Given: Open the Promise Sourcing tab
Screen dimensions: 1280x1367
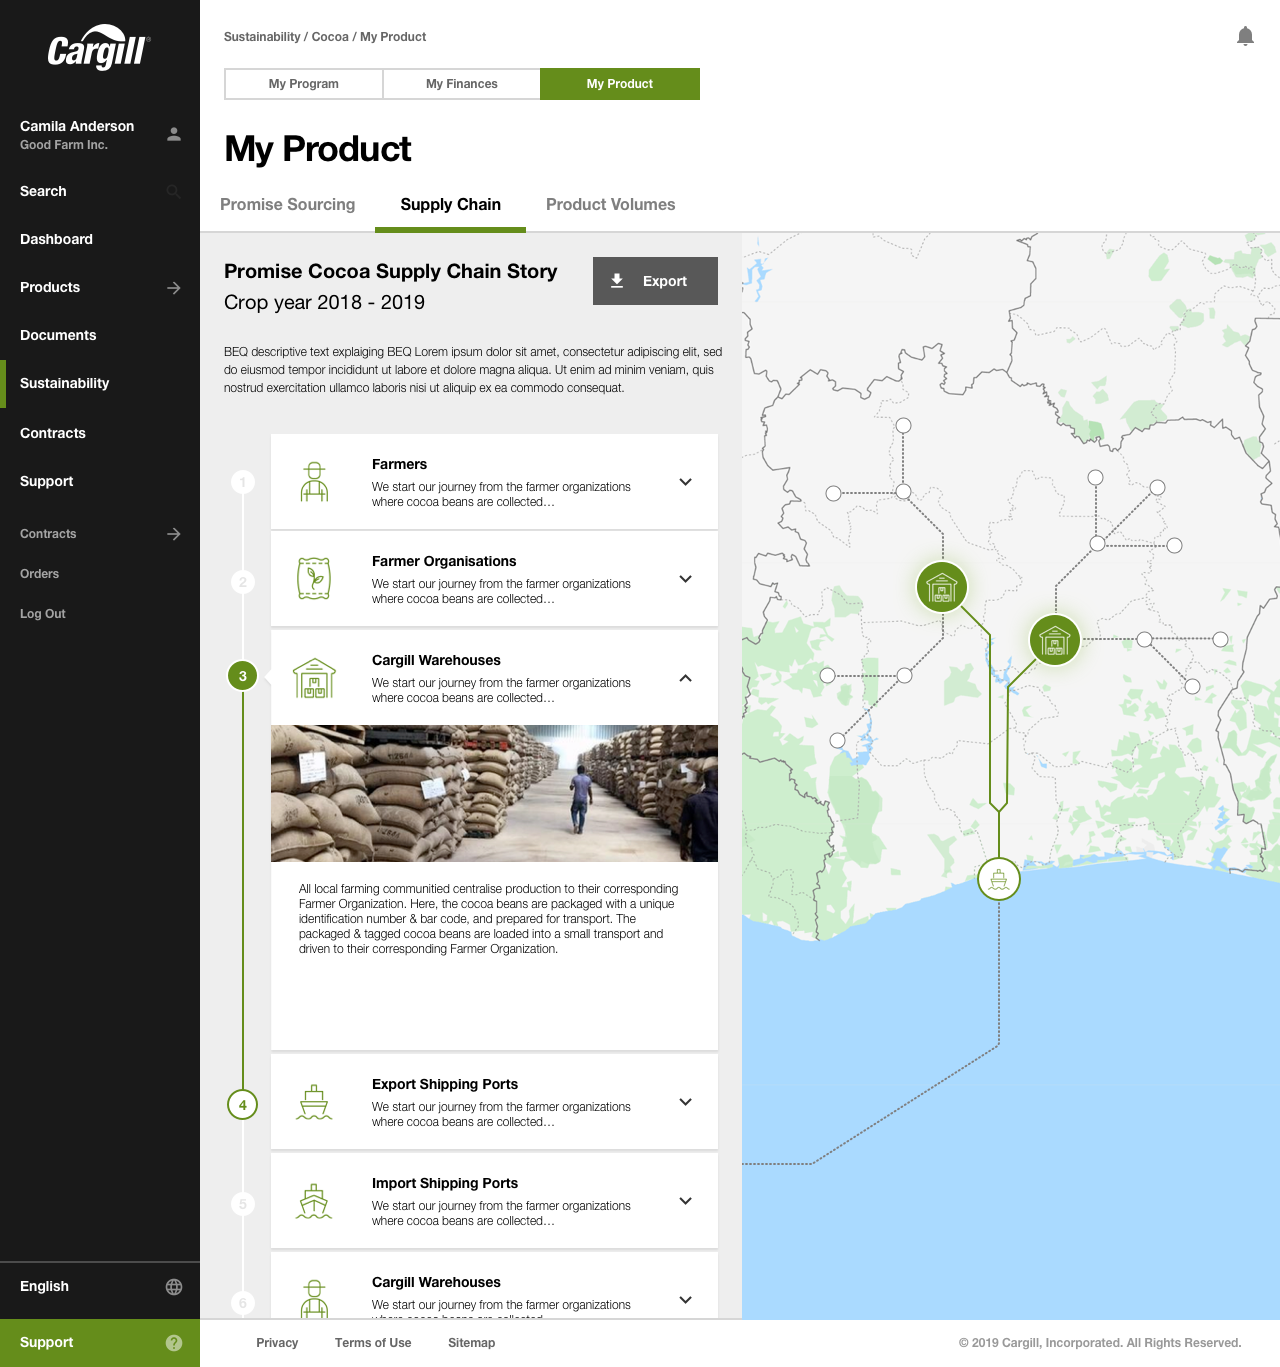Looking at the screenshot, I should click(x=288, y=205).
